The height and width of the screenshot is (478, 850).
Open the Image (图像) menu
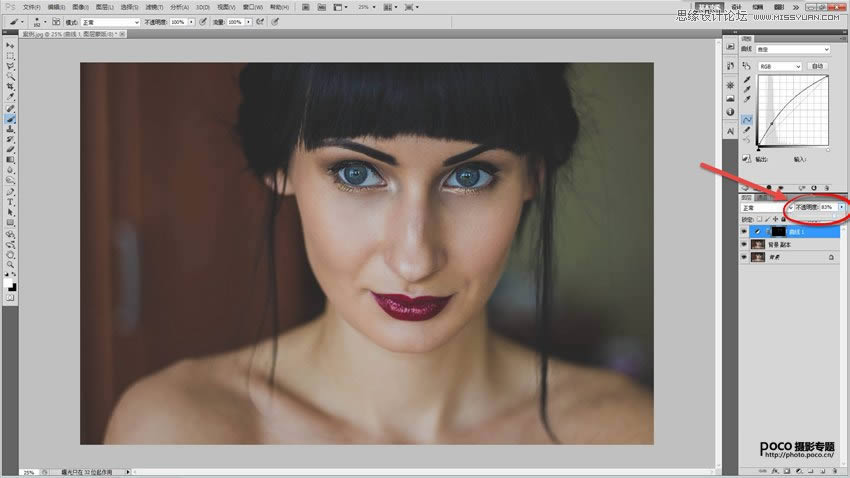[80, 6]
